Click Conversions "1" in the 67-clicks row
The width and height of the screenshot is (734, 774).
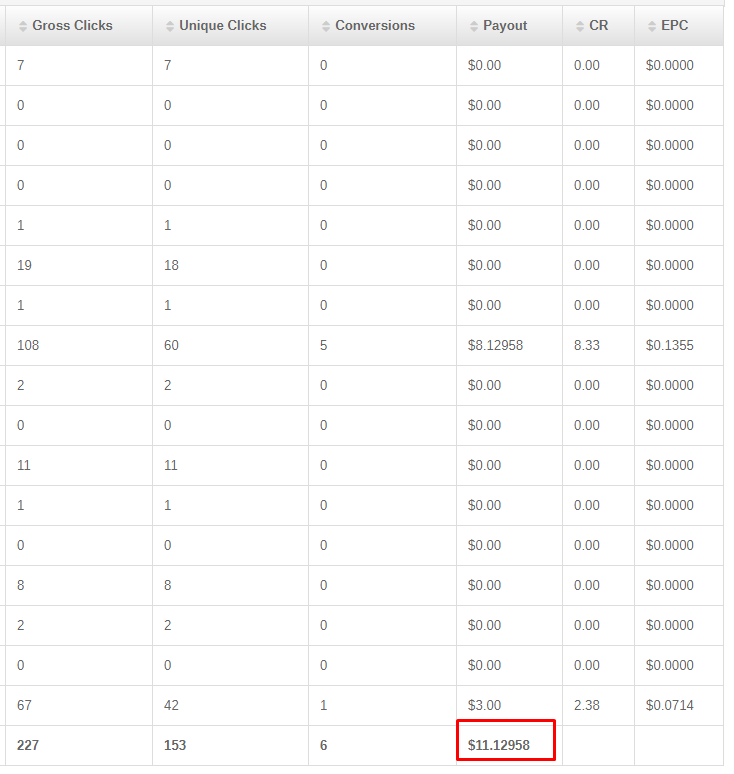pyautogui.click(x=323, y=705)
